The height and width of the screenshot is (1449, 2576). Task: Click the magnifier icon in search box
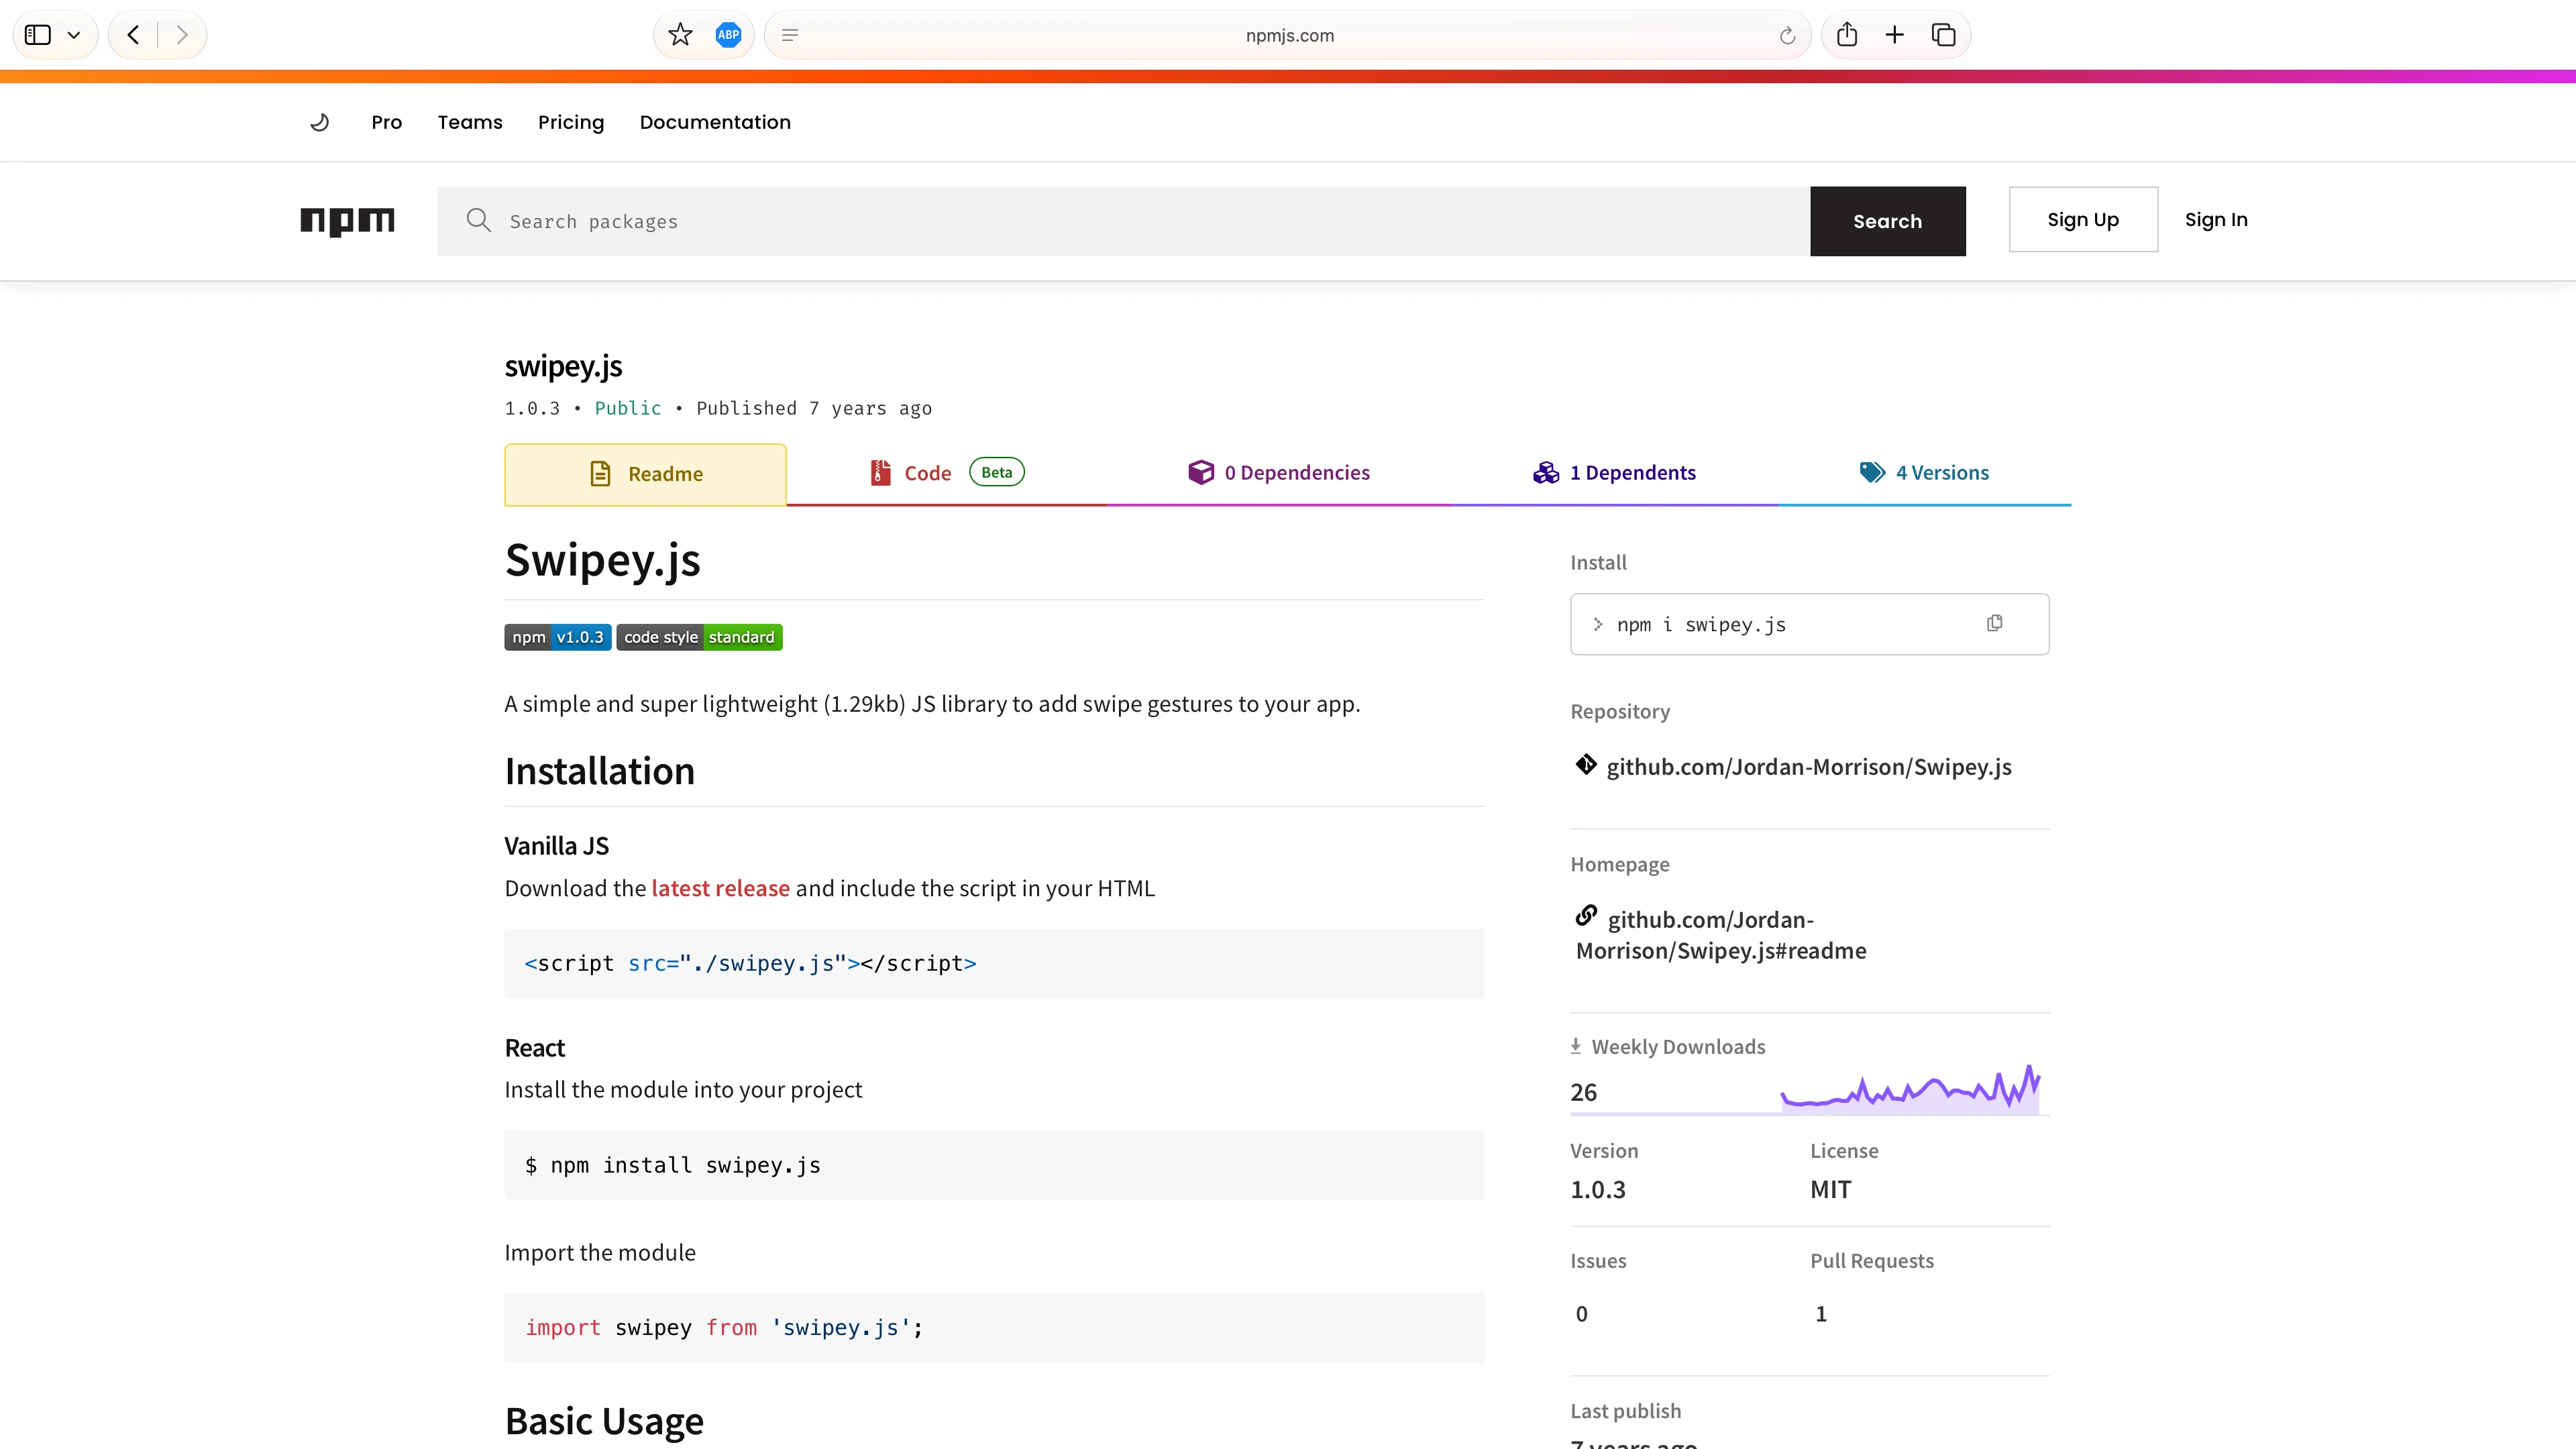tap(479, 220)
